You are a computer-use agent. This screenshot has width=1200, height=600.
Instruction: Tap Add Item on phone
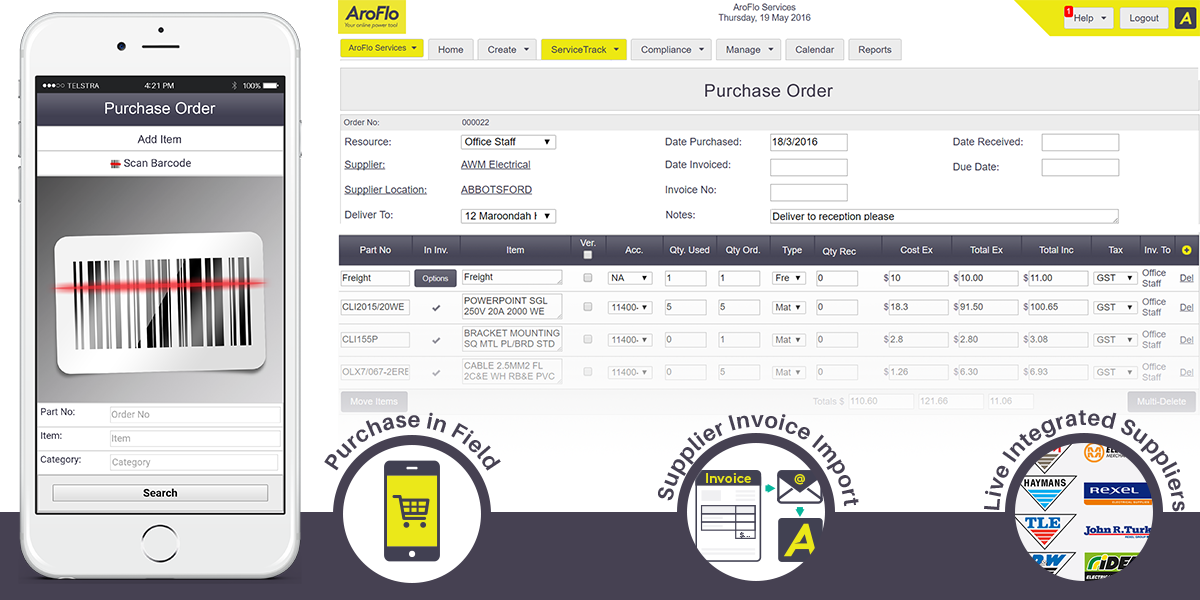click(160, 139)
